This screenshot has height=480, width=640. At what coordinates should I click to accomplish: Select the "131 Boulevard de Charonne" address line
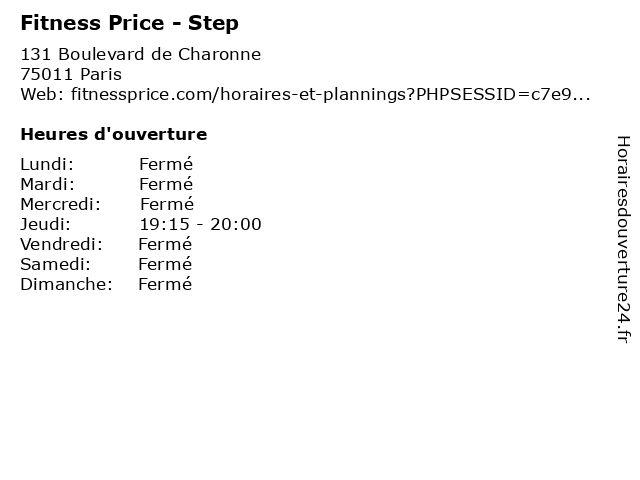(140, 54)
